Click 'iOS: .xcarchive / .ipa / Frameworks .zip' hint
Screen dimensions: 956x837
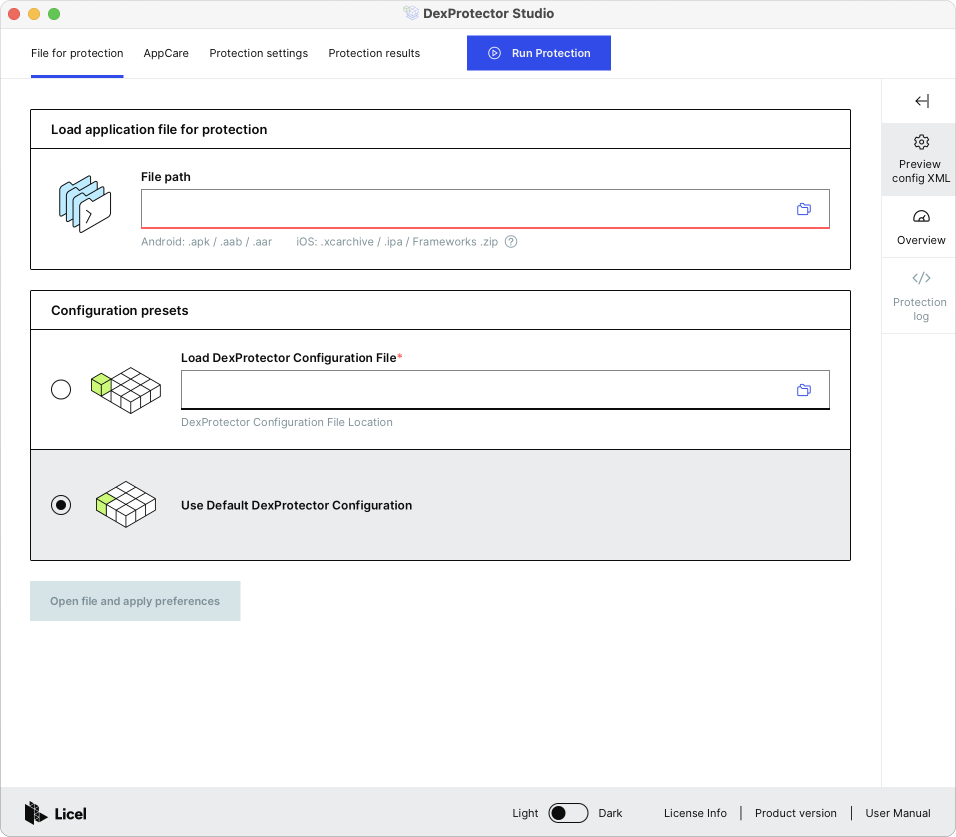(x=397, y=242)
